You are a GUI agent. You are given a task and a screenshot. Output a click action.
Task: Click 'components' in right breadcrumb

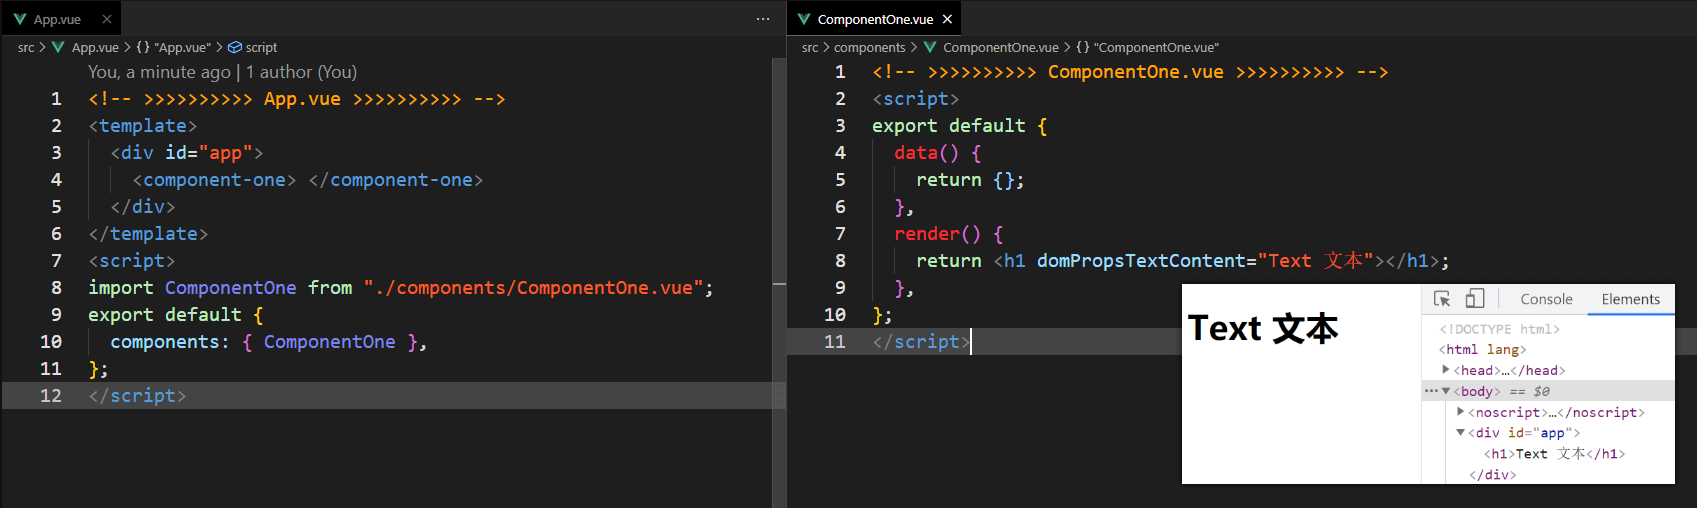tap(869, 47)
